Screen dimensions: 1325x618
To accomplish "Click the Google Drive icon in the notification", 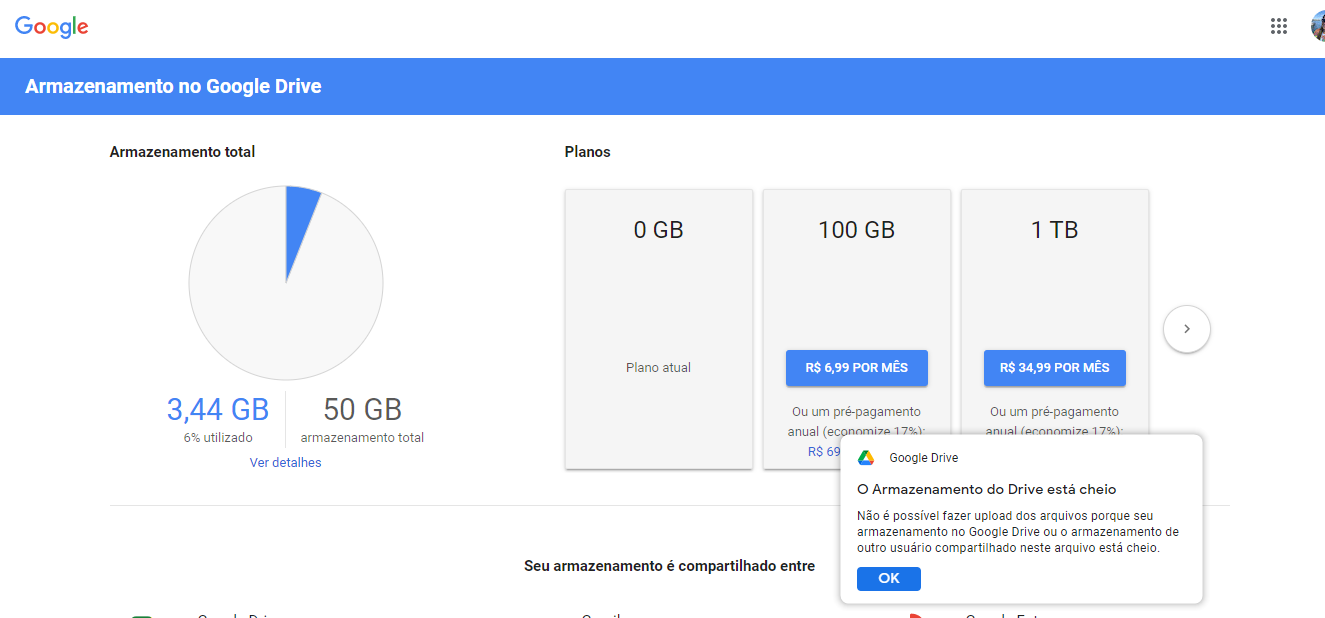I will coord(866,458).
